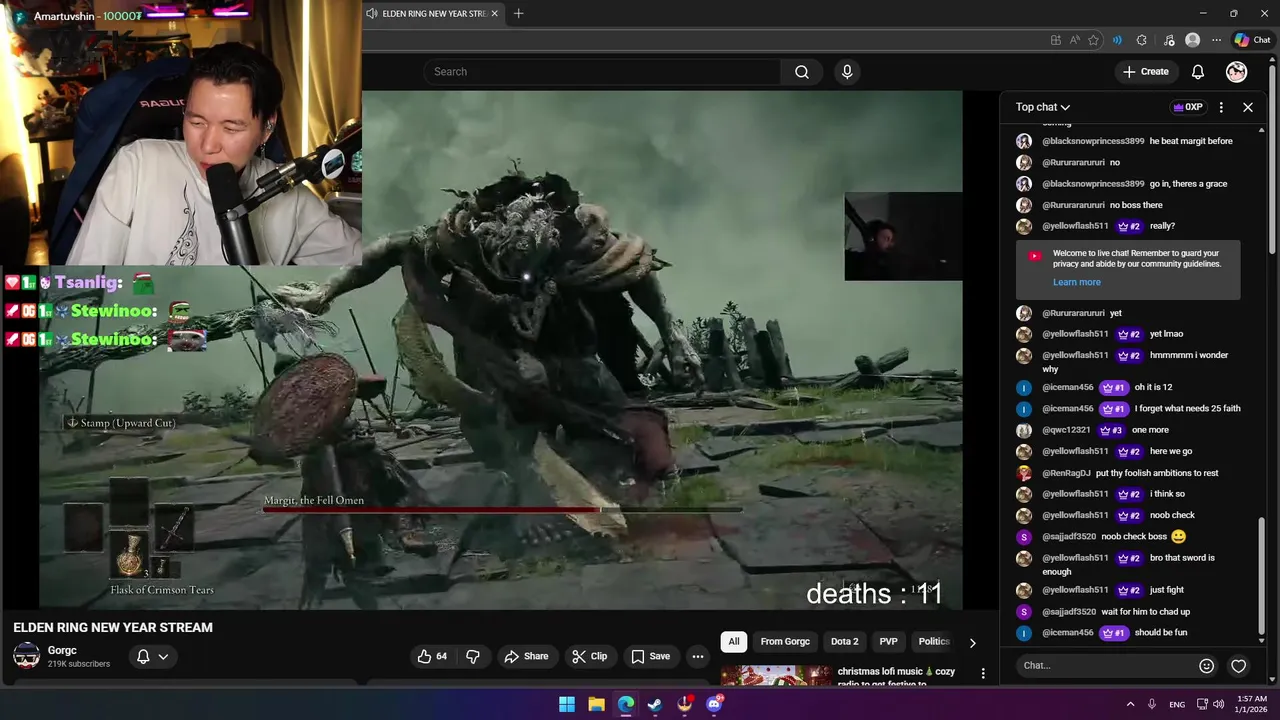
Task: Click the live chat scrollbar
Action: pos(1263,578)
